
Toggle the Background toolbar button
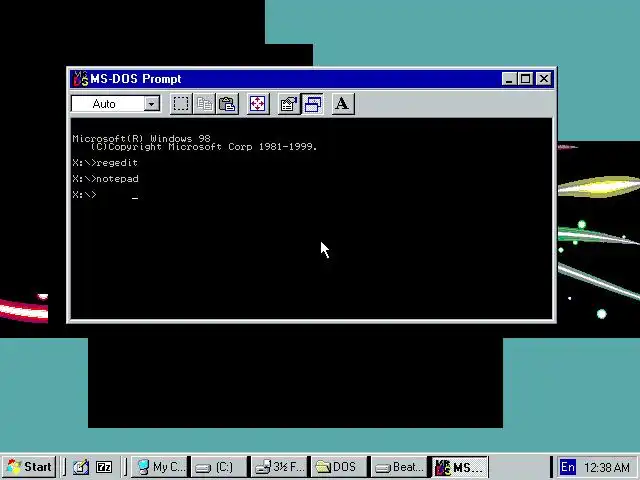point(312,104)
